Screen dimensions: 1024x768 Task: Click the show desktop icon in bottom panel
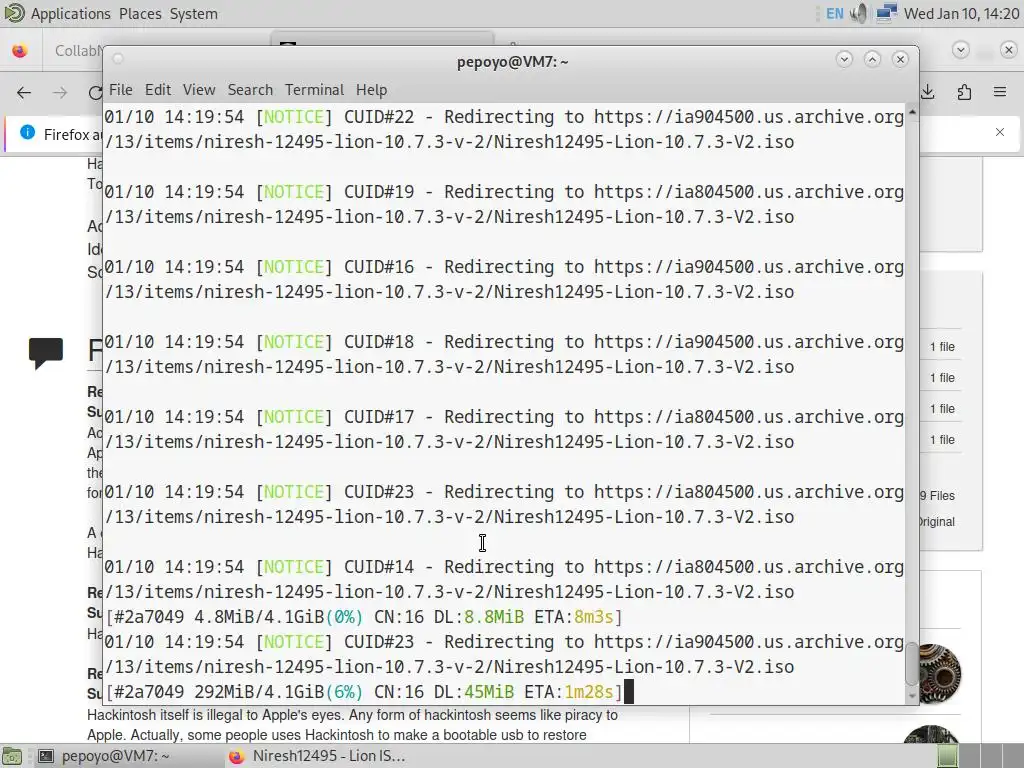tap(12, 756)
